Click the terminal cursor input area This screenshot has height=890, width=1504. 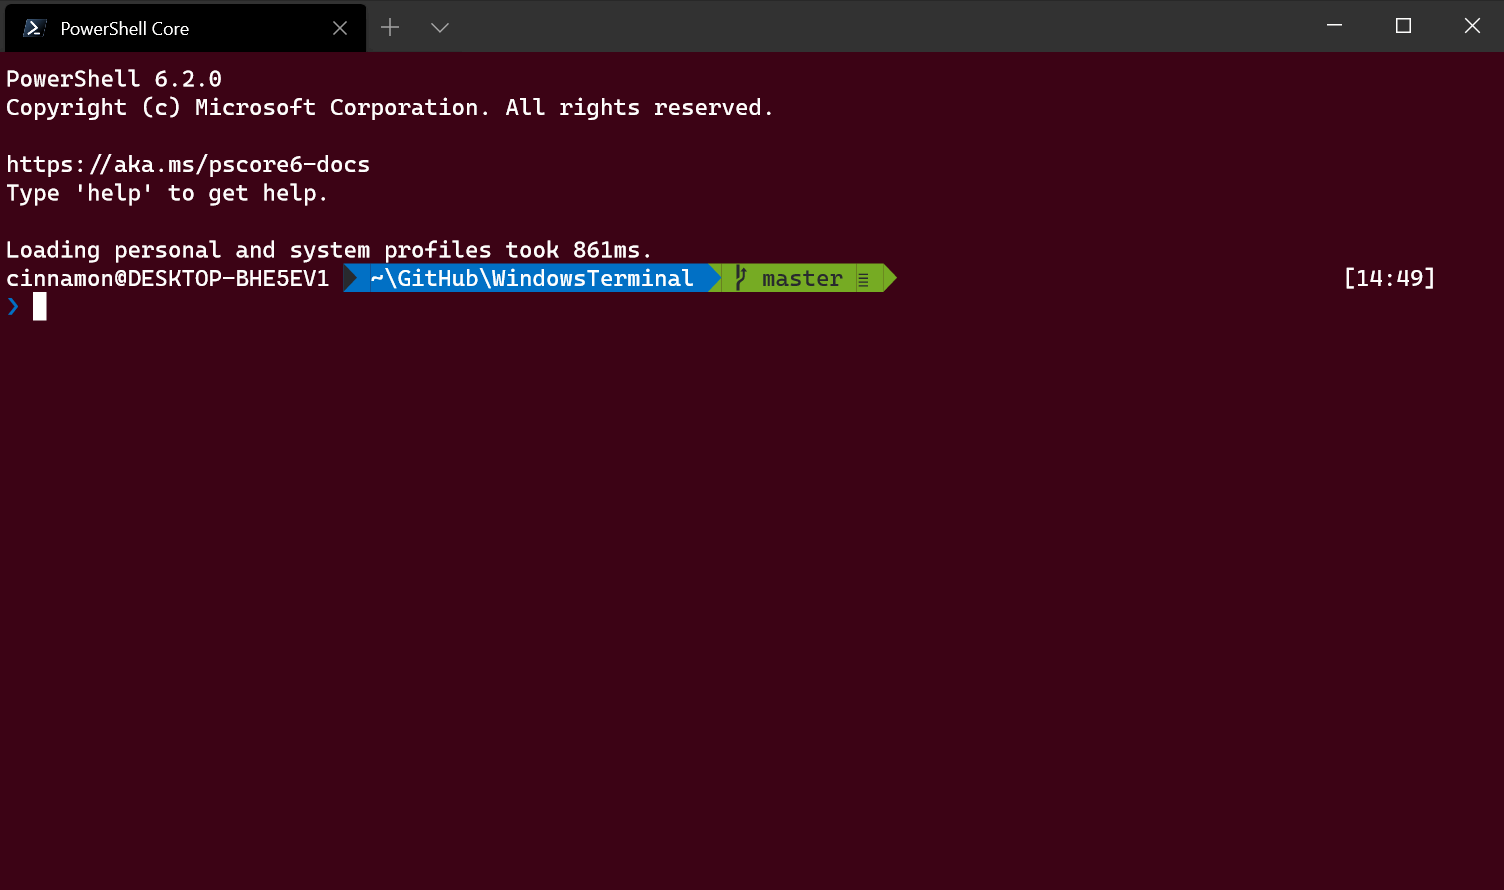pos(40,307)
